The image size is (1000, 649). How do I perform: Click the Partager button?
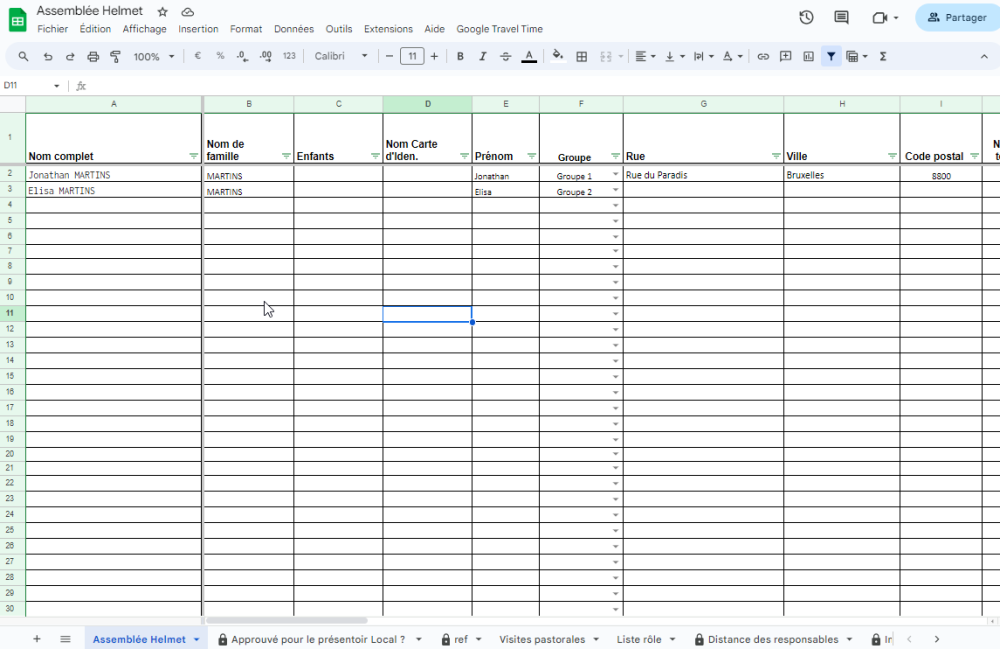pyautogui.click(x=956, y=17)
